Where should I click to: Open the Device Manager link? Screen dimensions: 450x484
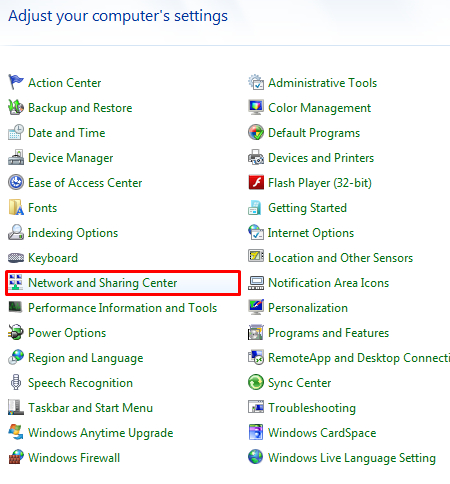coord(70,158)
